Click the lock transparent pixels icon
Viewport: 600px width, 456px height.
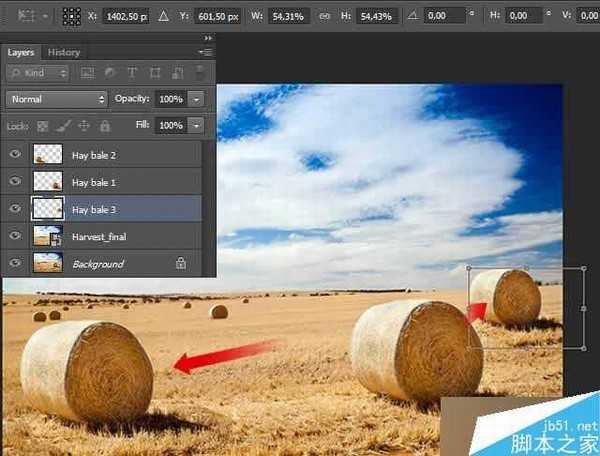(42, 126)
